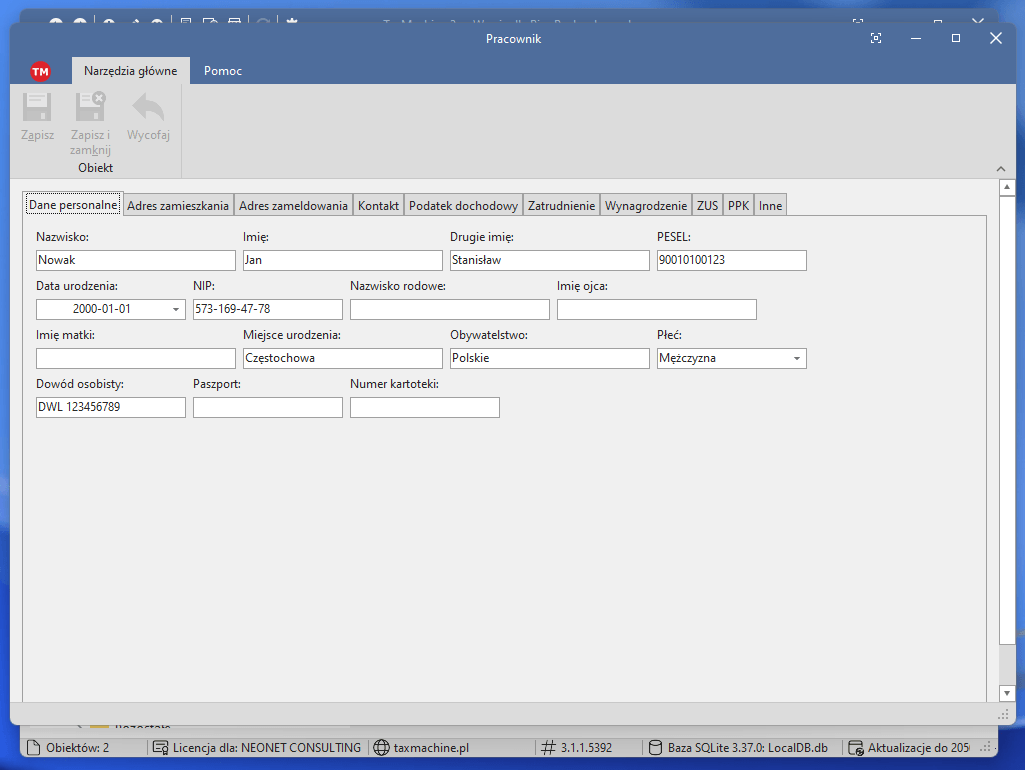Click the vertical scrollbar down arrow
Viewport: 1025px width, 770px height.
pyautogui.click(x=1007, y=693)
